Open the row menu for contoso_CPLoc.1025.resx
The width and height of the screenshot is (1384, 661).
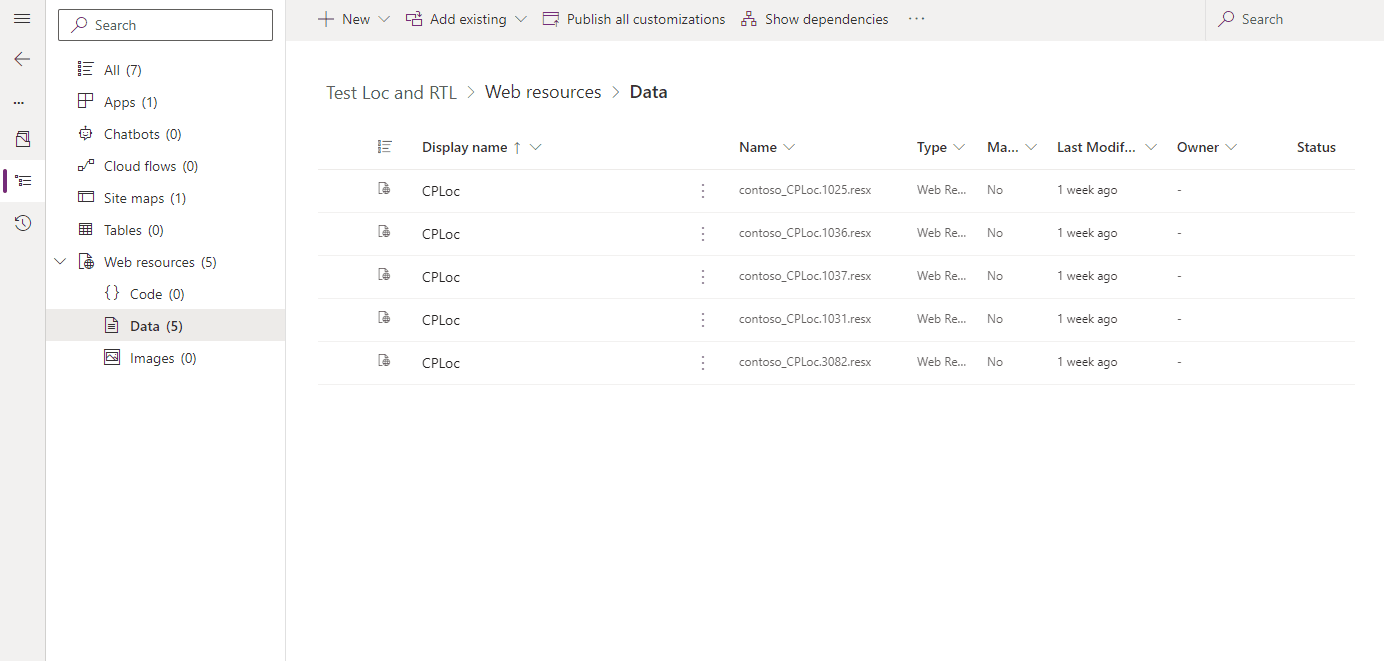point(702,189)
